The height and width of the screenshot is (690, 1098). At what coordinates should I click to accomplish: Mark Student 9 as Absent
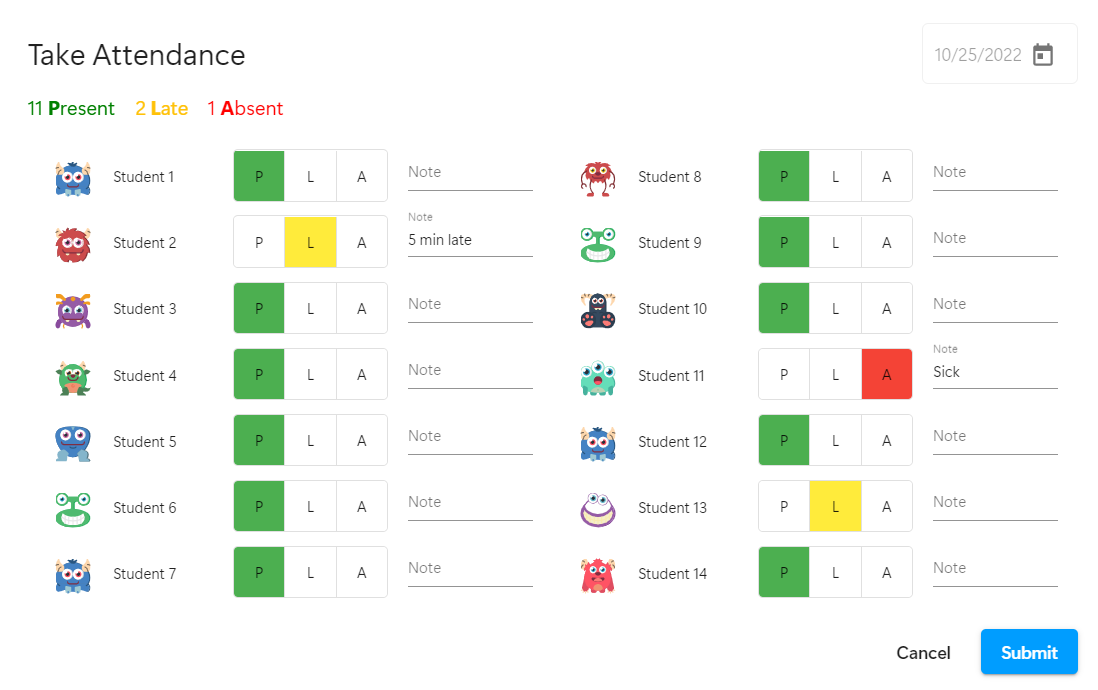[886, 243]
